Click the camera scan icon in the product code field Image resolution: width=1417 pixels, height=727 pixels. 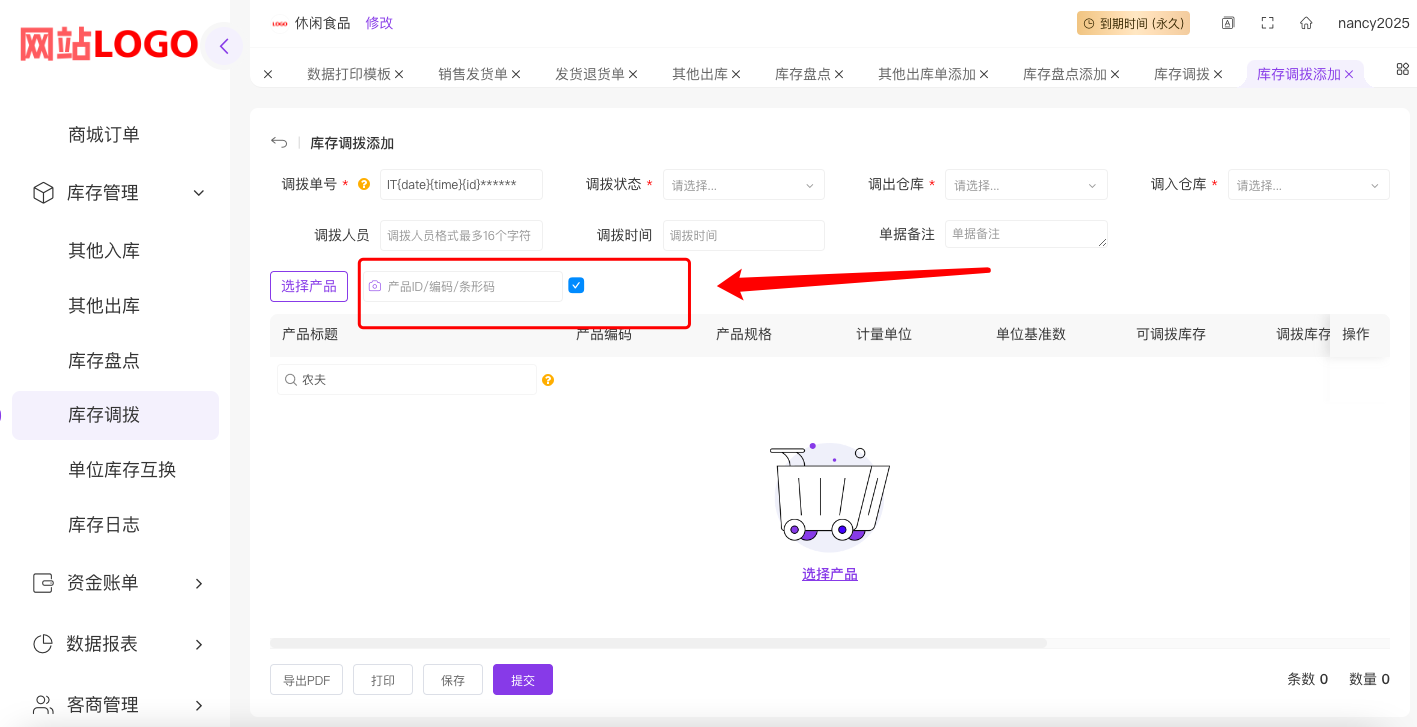(x=375, y=286)
